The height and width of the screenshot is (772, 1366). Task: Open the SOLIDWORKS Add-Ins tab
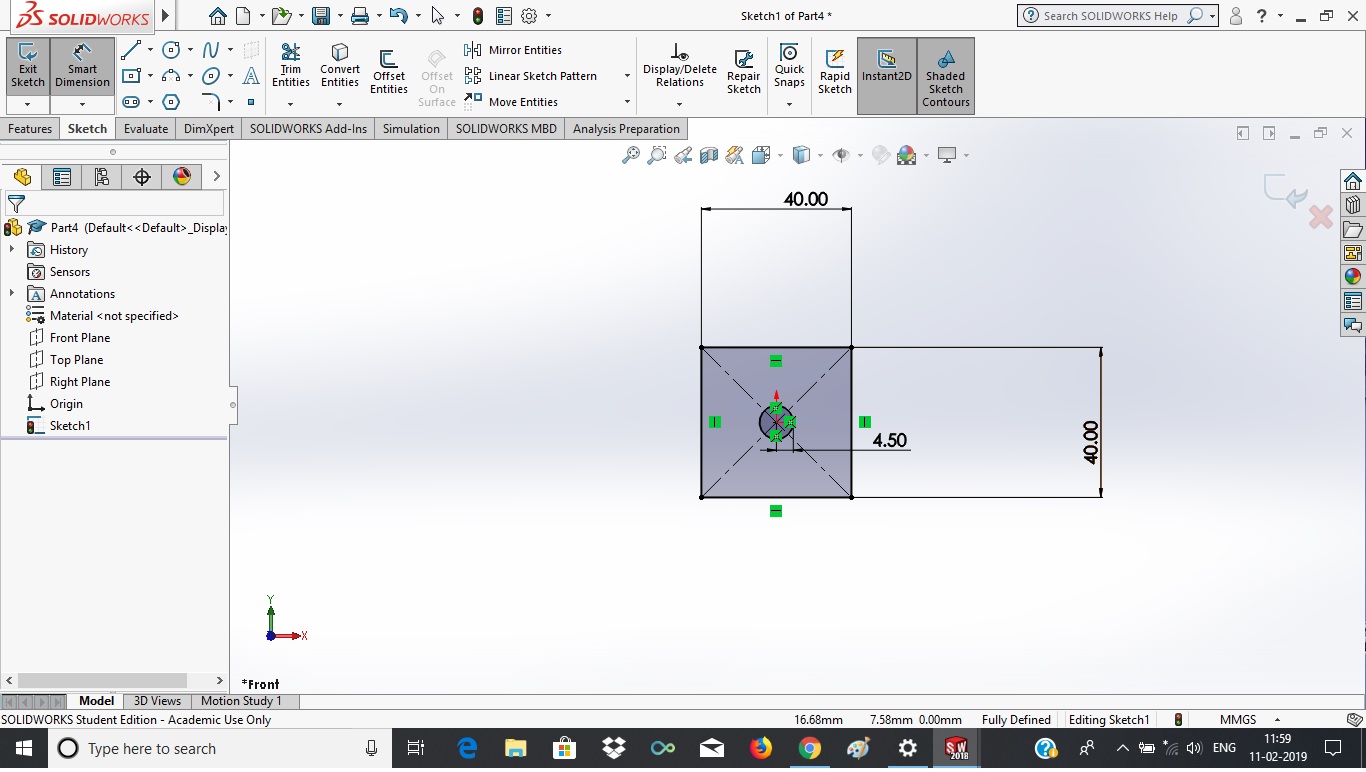point(308,129)
